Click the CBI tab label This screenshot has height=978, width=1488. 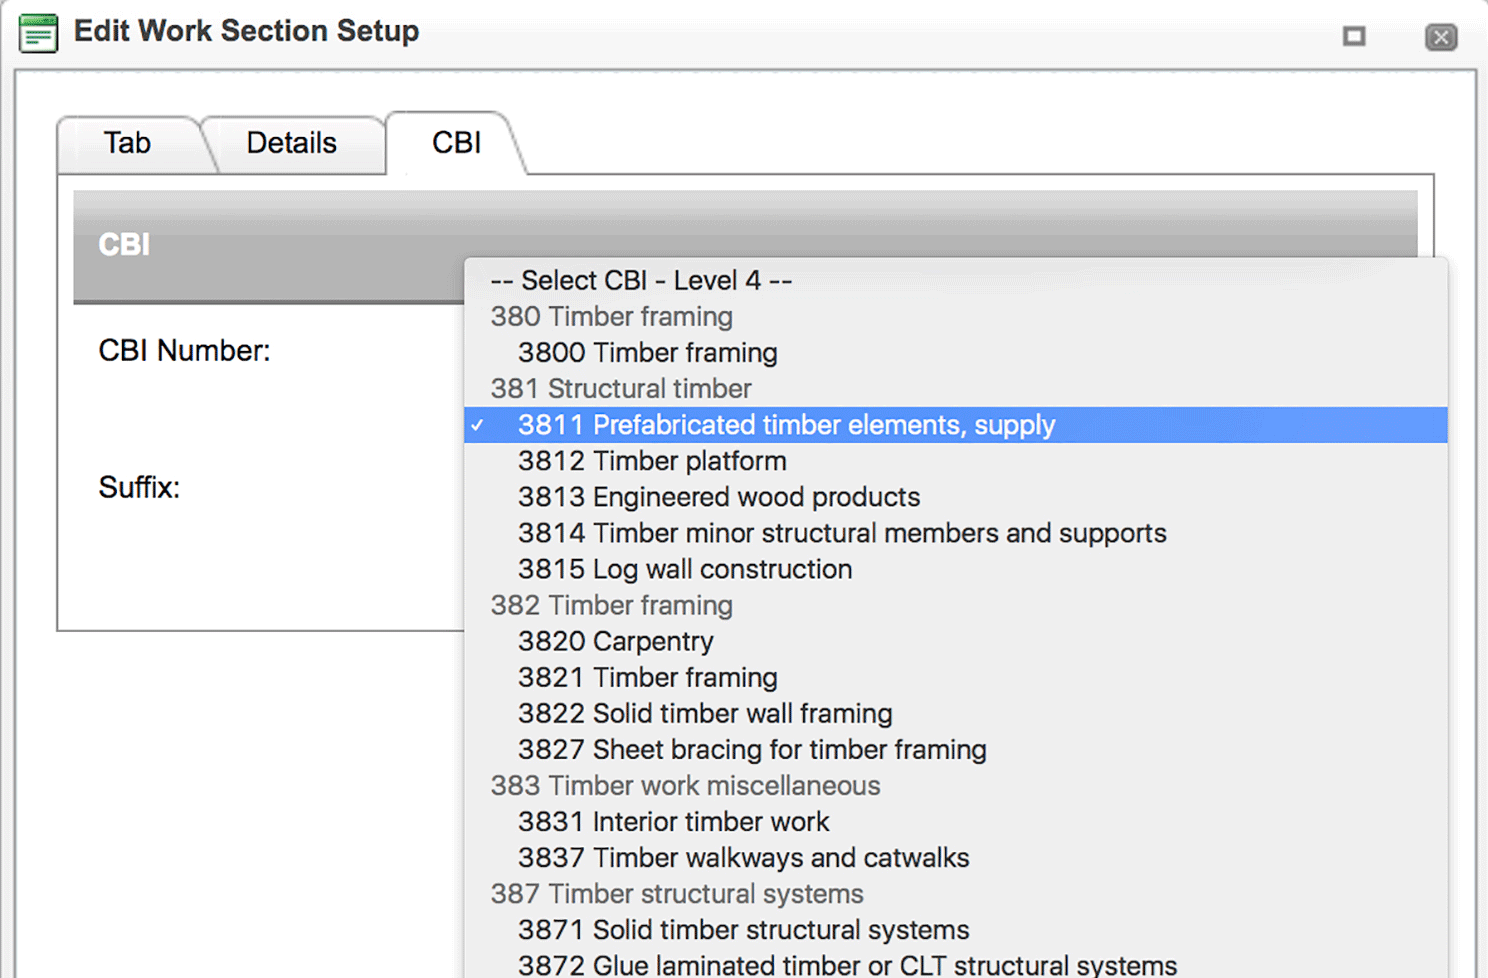(456, 143)
